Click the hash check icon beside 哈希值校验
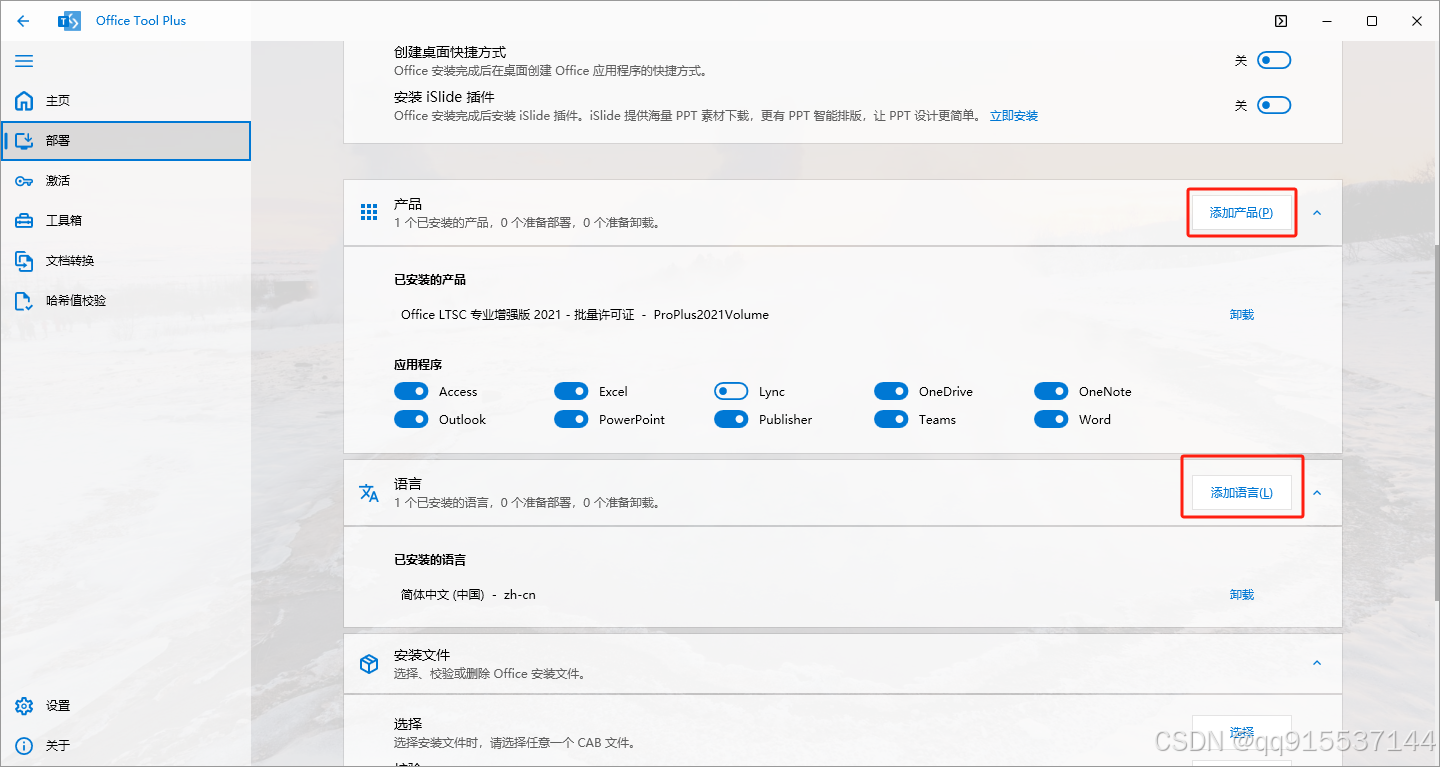 (24, 301)
